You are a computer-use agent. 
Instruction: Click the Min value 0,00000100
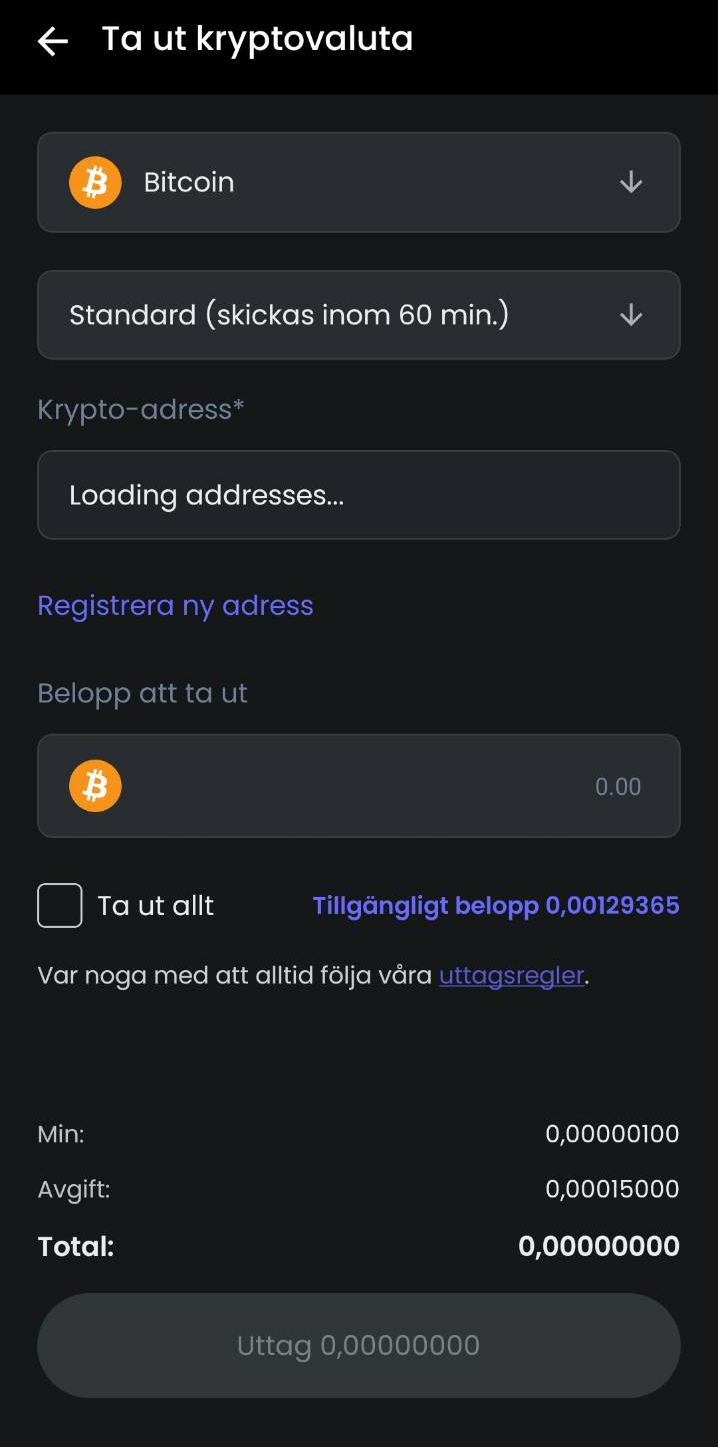612,1134
